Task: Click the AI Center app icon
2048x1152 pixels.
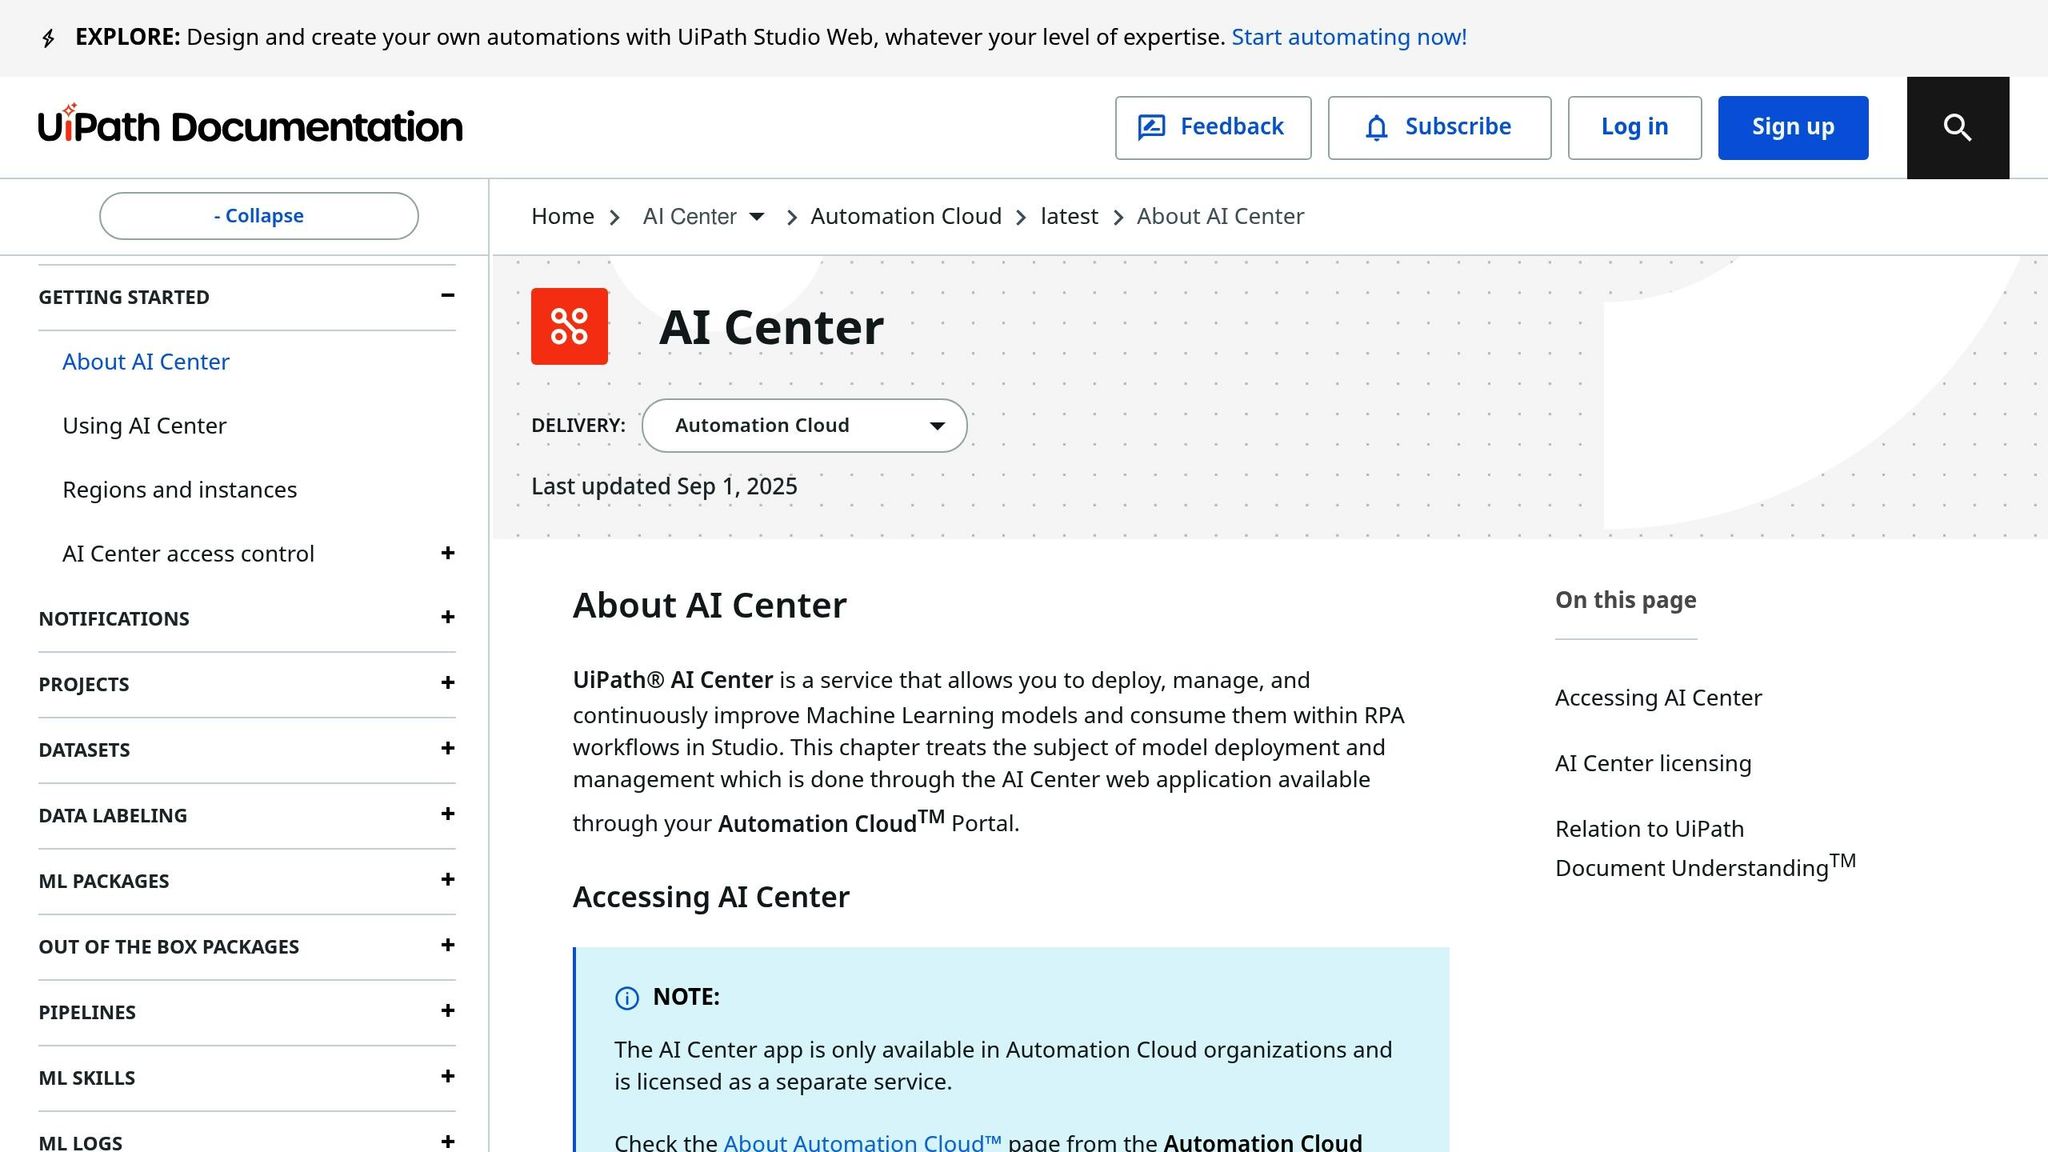Action: (x=569, y=327)
